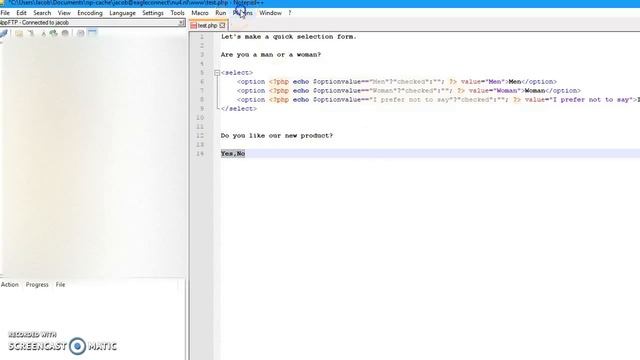Image resolution: width=640 pixels, height=360 pixels.
Task: Click the NppFTP download file icon
Action: point(31,33)
